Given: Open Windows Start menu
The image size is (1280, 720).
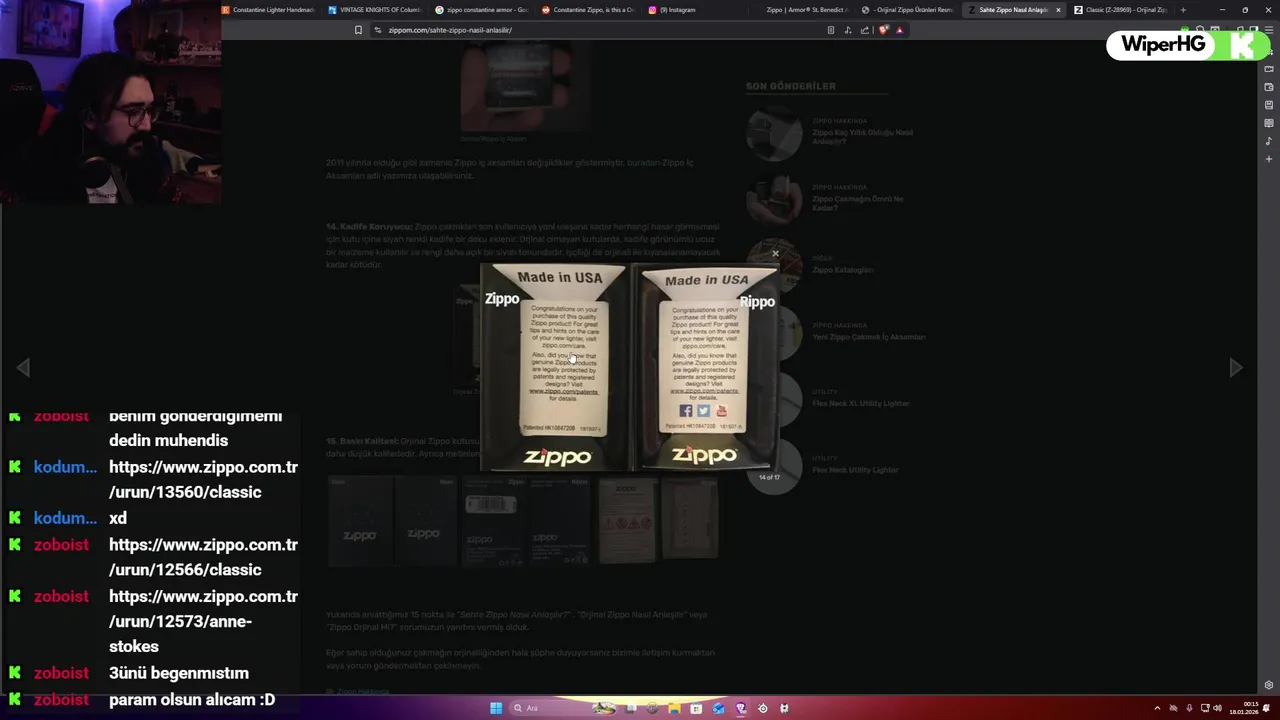Looking at the screenshot, I should (496, 708).
